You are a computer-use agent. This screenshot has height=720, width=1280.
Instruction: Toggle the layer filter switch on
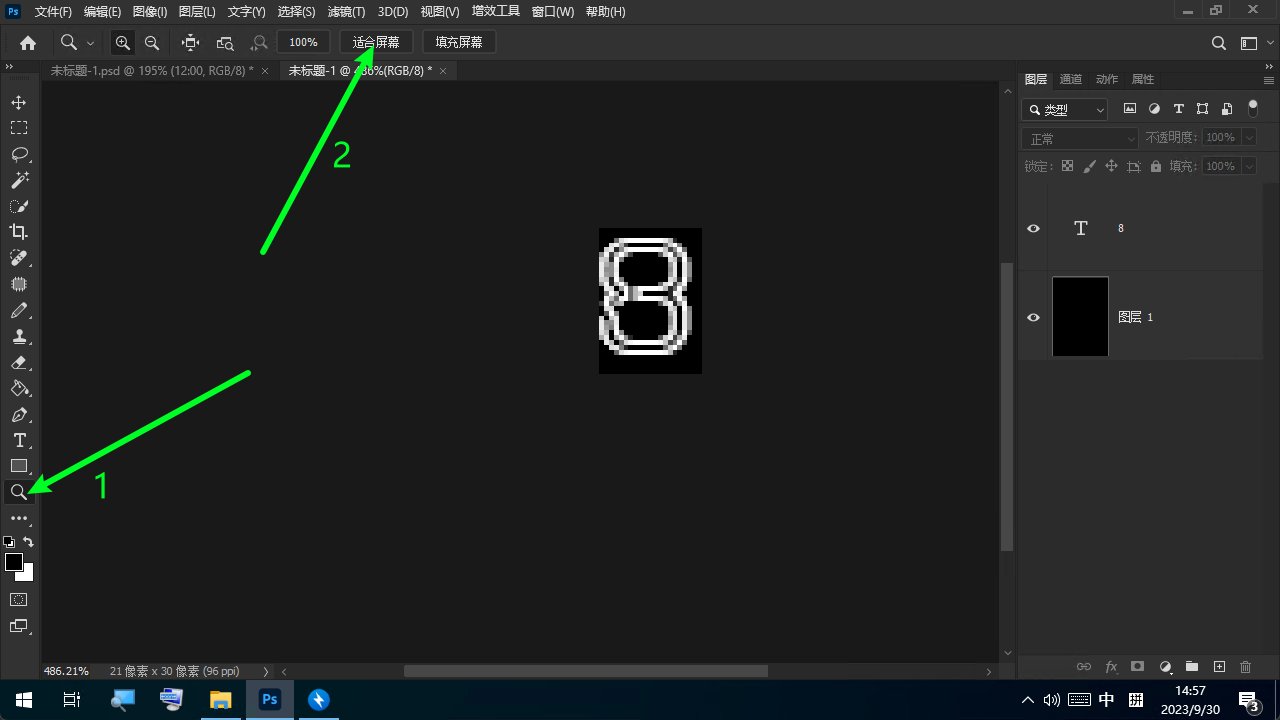point(1253,109)
